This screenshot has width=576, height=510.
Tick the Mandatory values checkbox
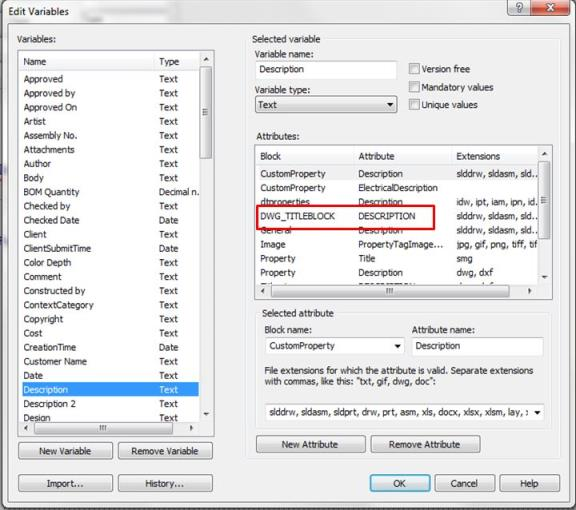coord(414,87)
